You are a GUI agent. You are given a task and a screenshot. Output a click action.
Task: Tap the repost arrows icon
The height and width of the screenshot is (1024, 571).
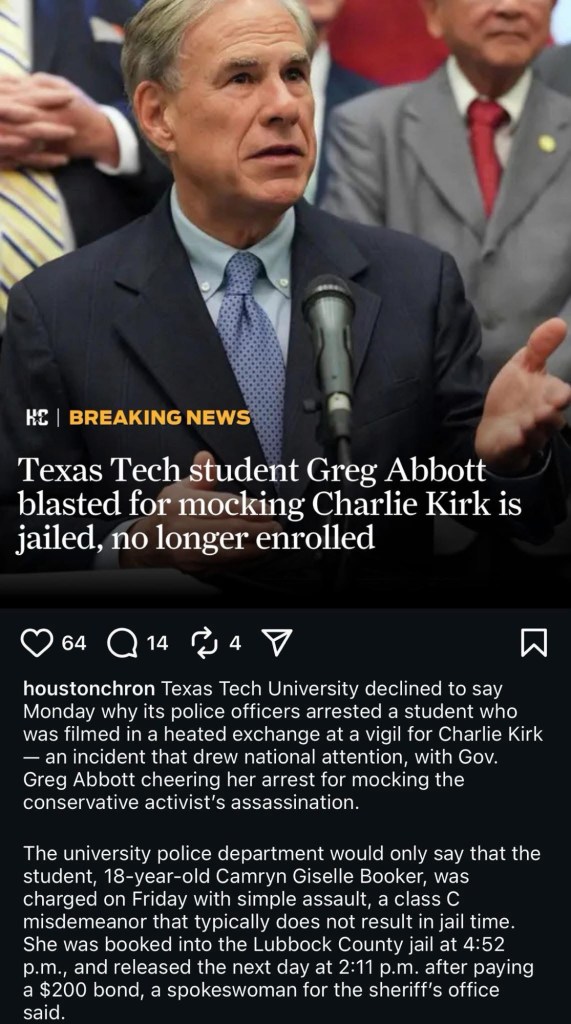click(x=204, y=643)
